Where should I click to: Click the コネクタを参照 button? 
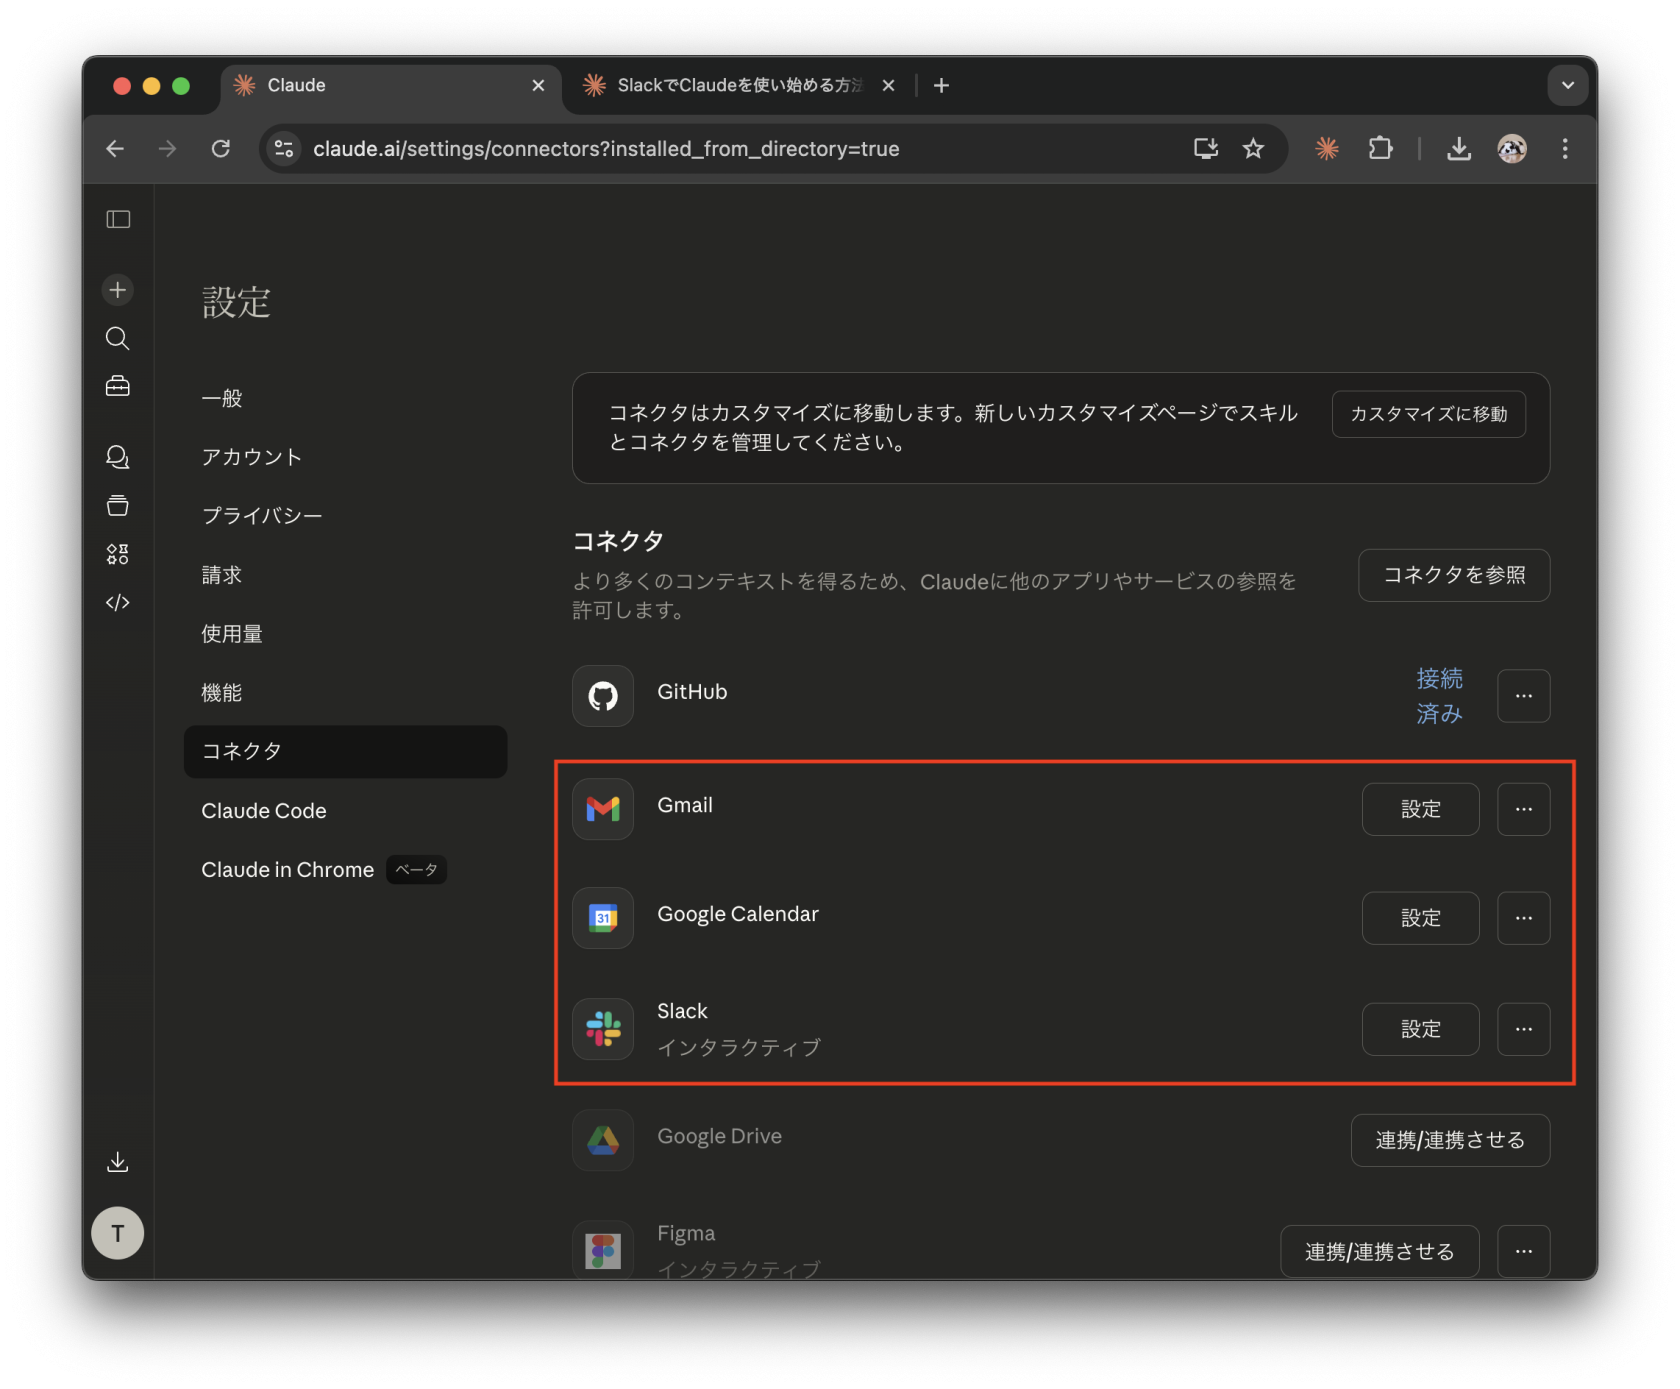(1453, 575)
